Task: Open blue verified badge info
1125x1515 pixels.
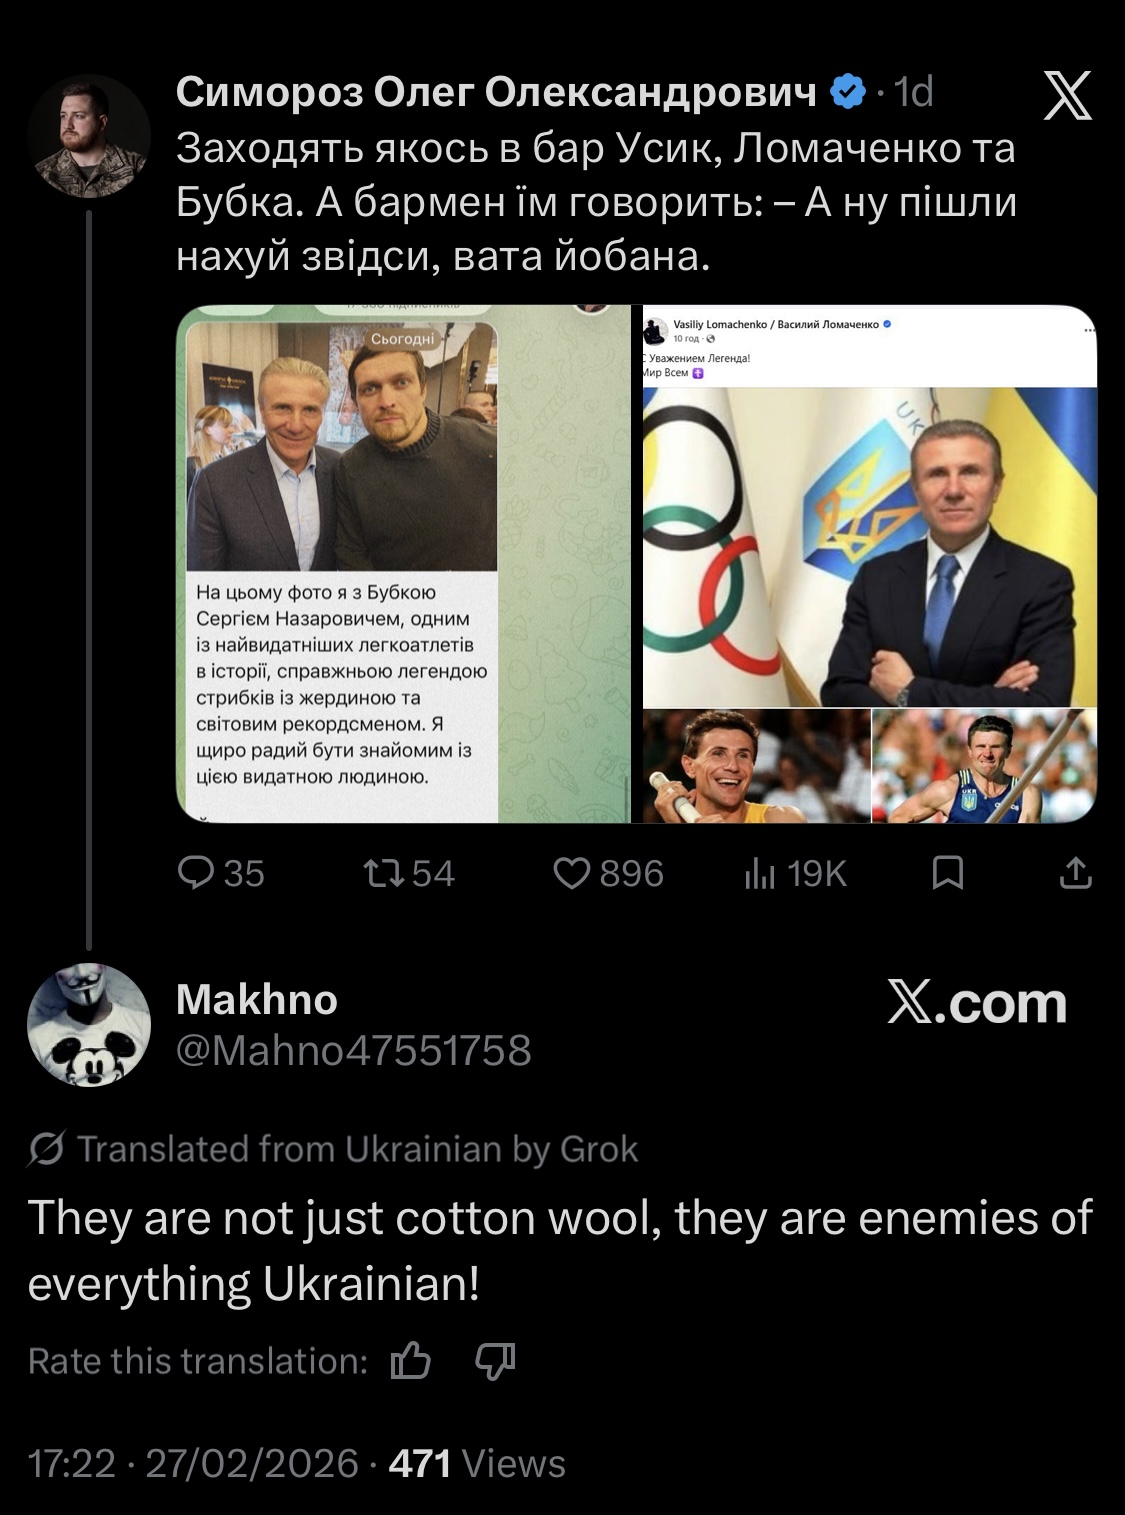Action: [x=849, y=93]
